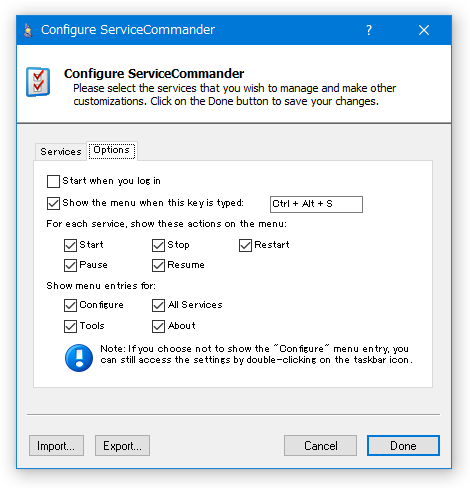Click the ServiceCommander title bar app icon
This screenshot has height=488, width=470.
pos(28,30)
